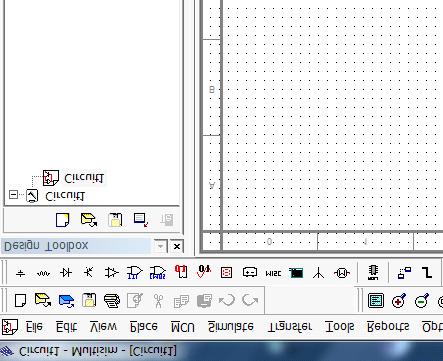Open Print Preview from main toolbar

tap(135, 300)
